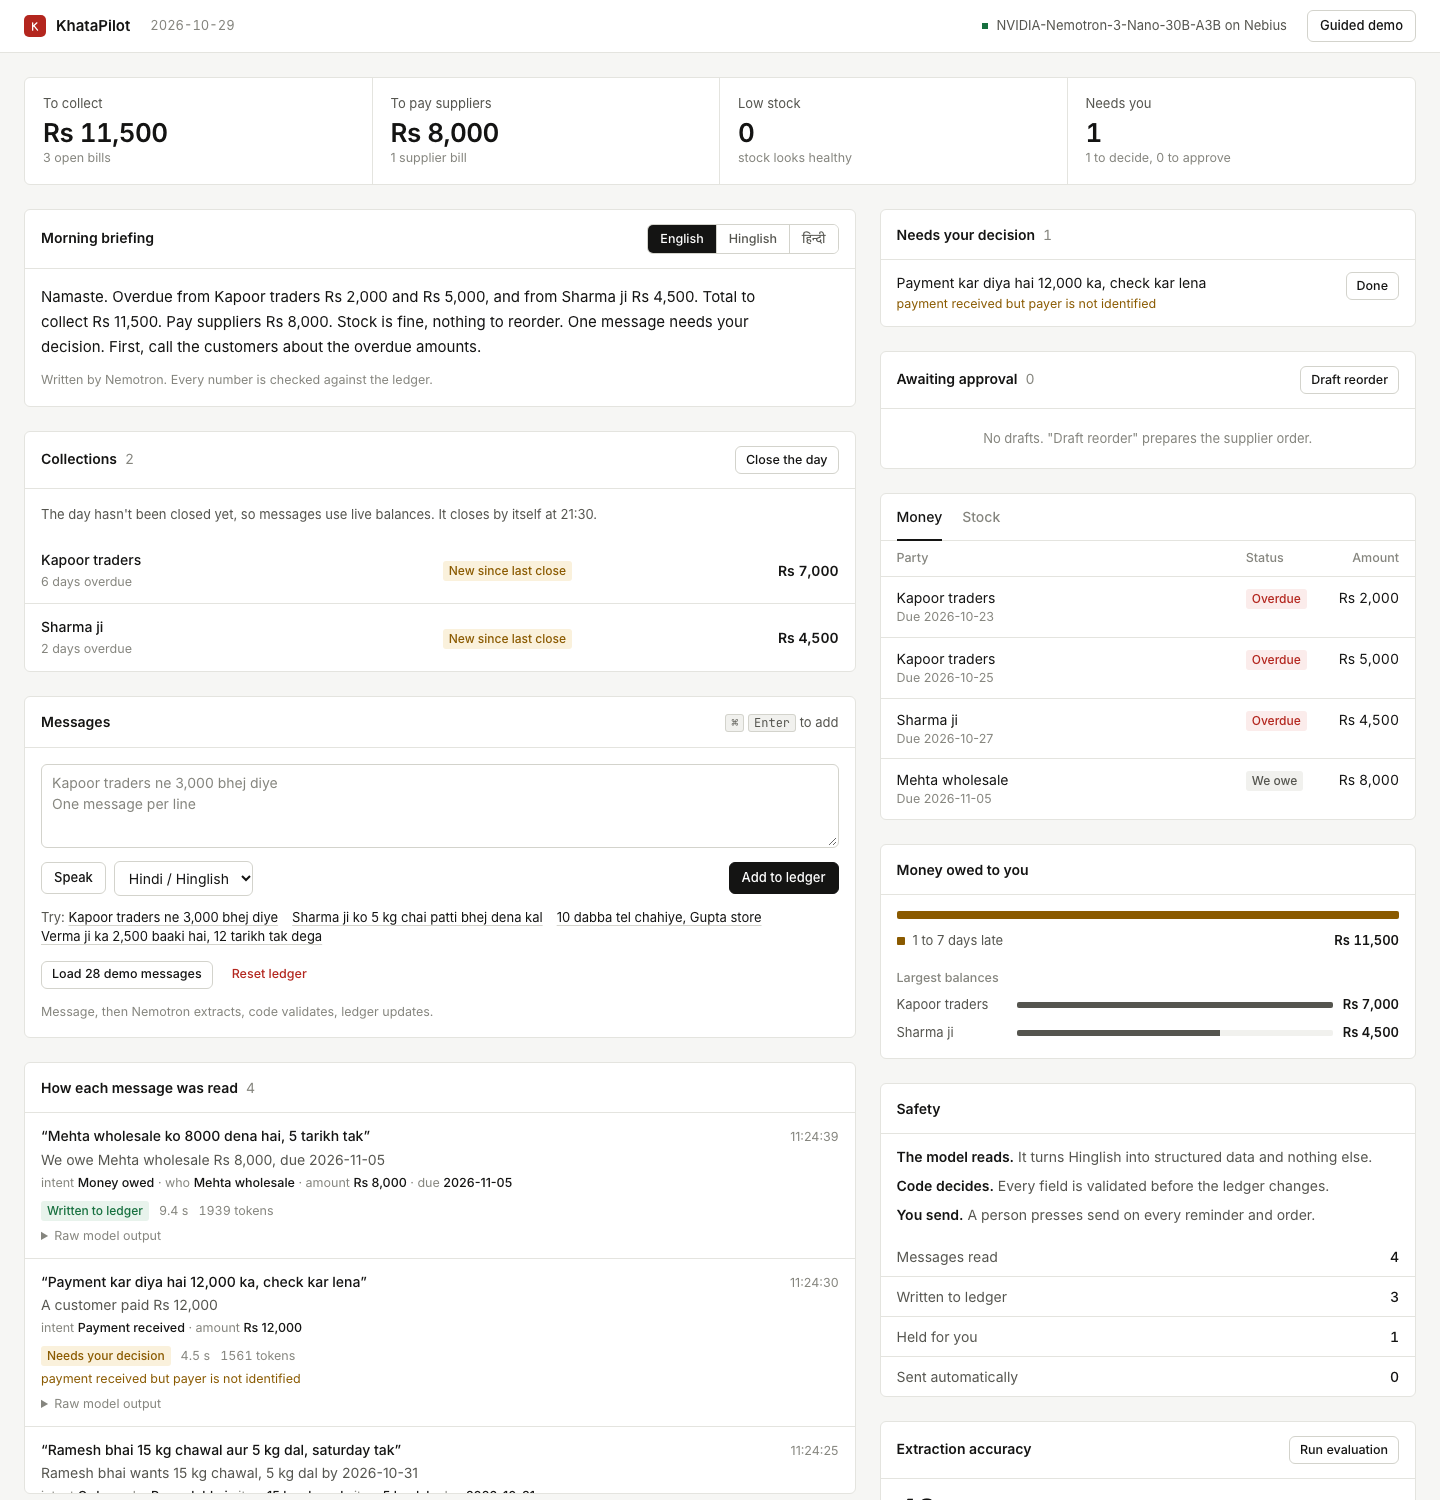Image resolution: width=1440 pixels, height=1500 pixels.
Task: Switch briefing language to हिन्दी
Action: coord(814,239)
